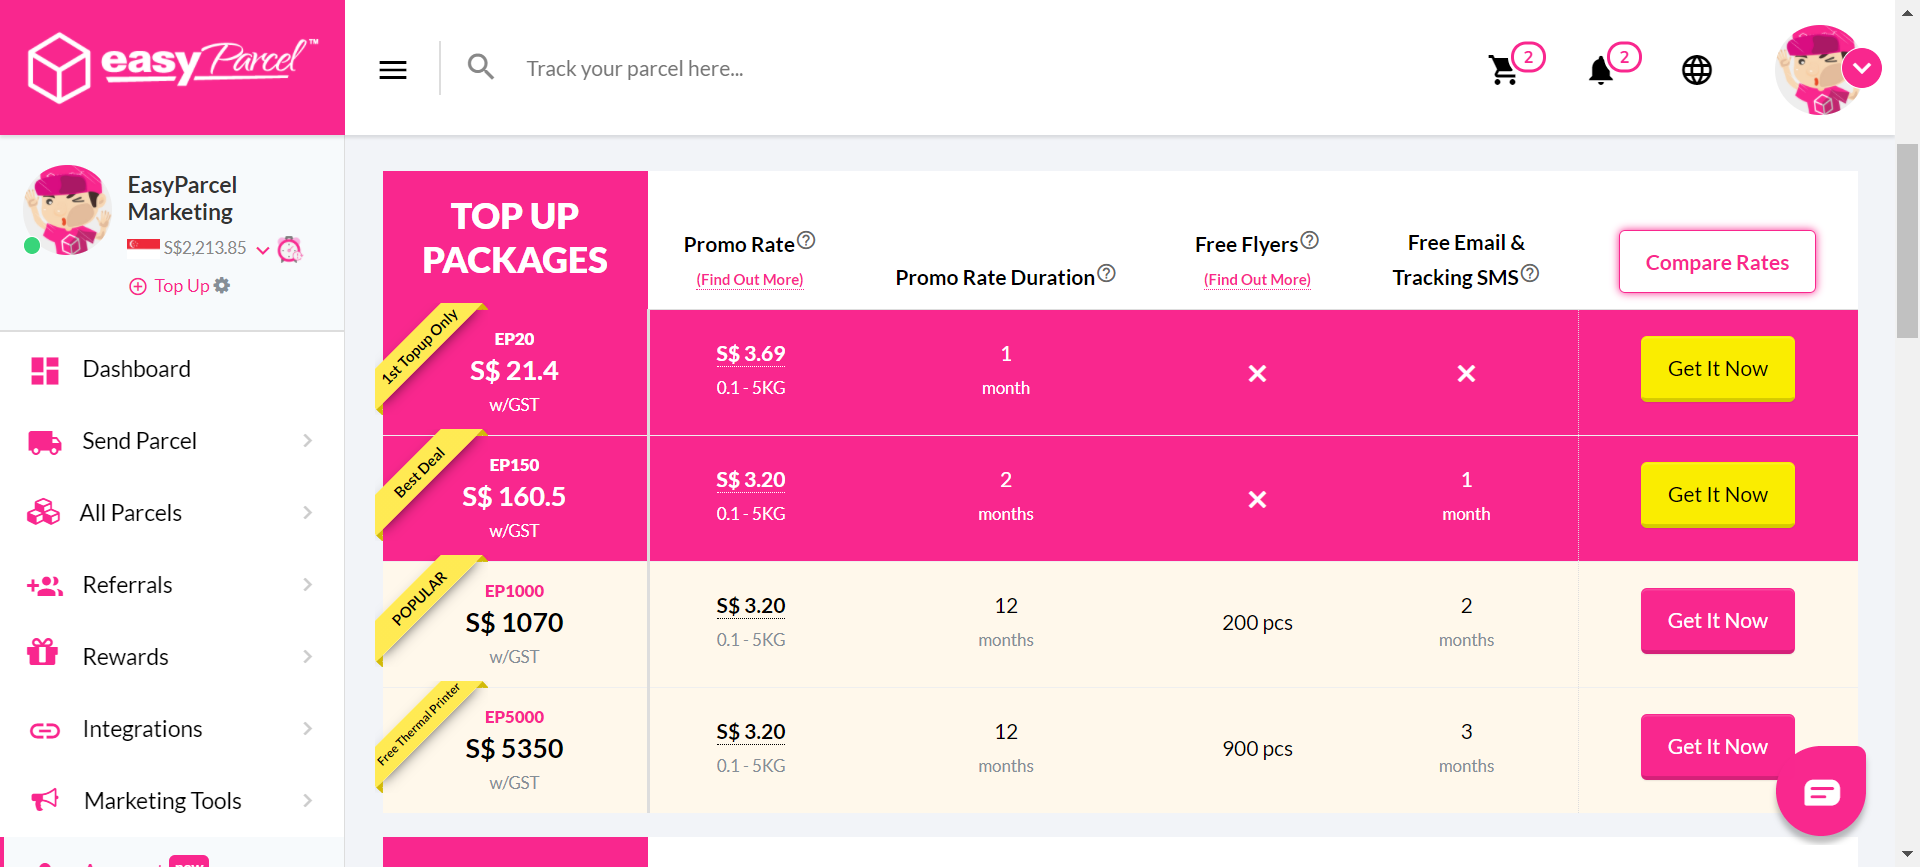Click the Referrals people icon

coord(45,586)
